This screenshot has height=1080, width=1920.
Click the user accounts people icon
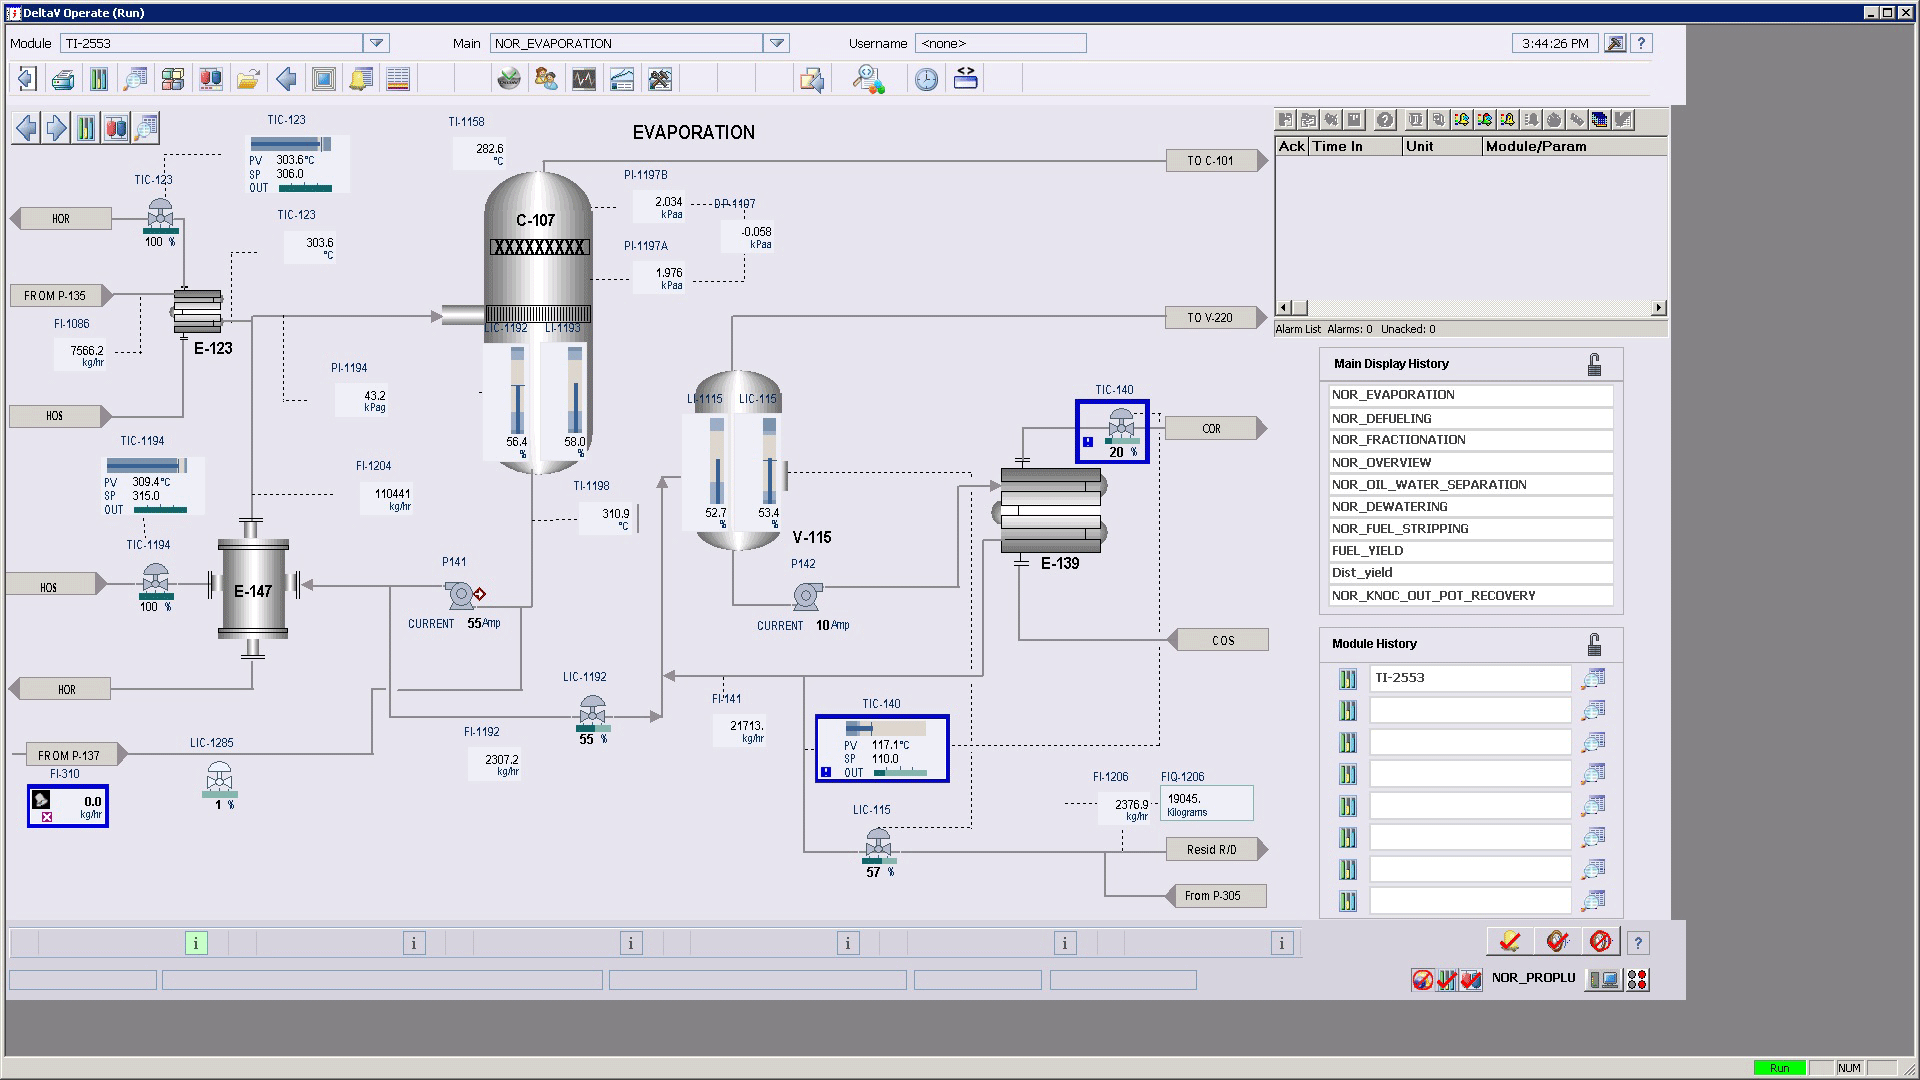546,79
